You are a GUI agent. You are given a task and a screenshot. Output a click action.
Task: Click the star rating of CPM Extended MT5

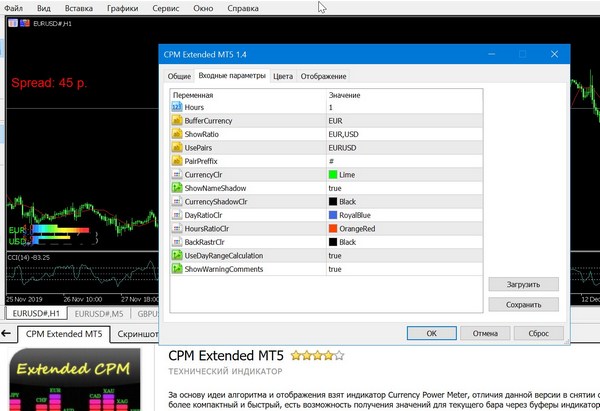point(317,356)
